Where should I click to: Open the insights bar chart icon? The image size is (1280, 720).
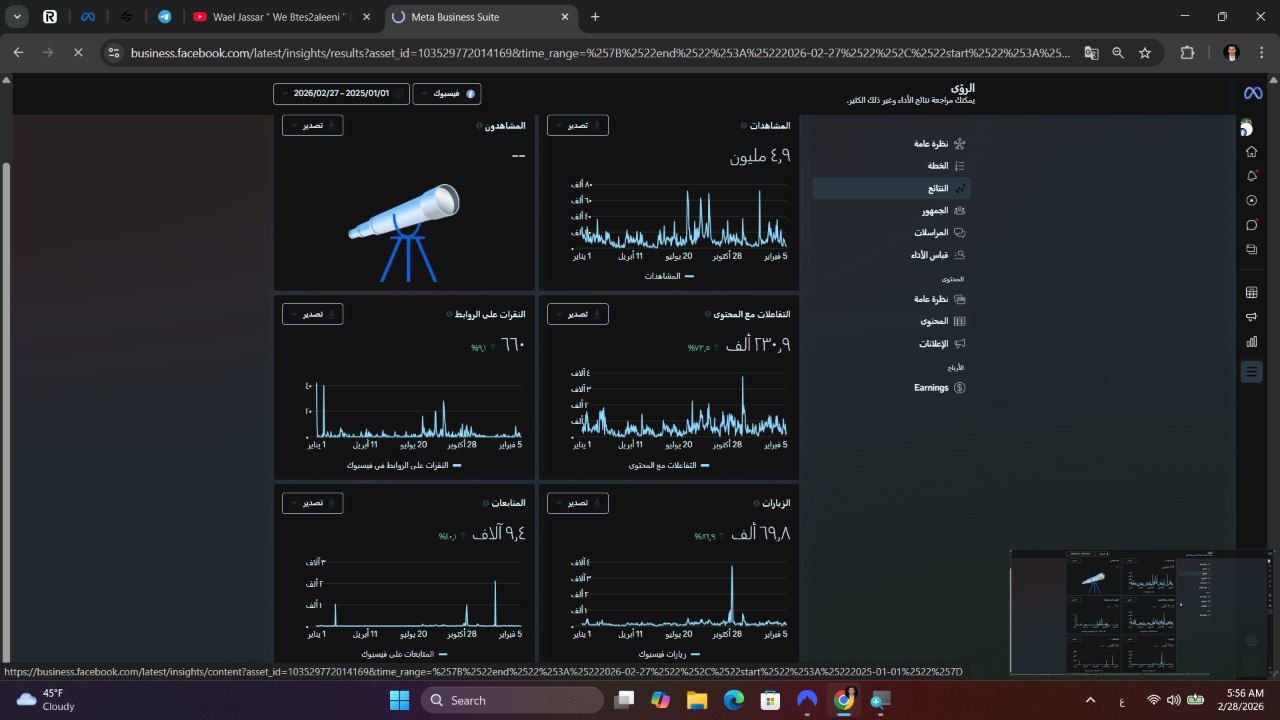coord(1251,342)
